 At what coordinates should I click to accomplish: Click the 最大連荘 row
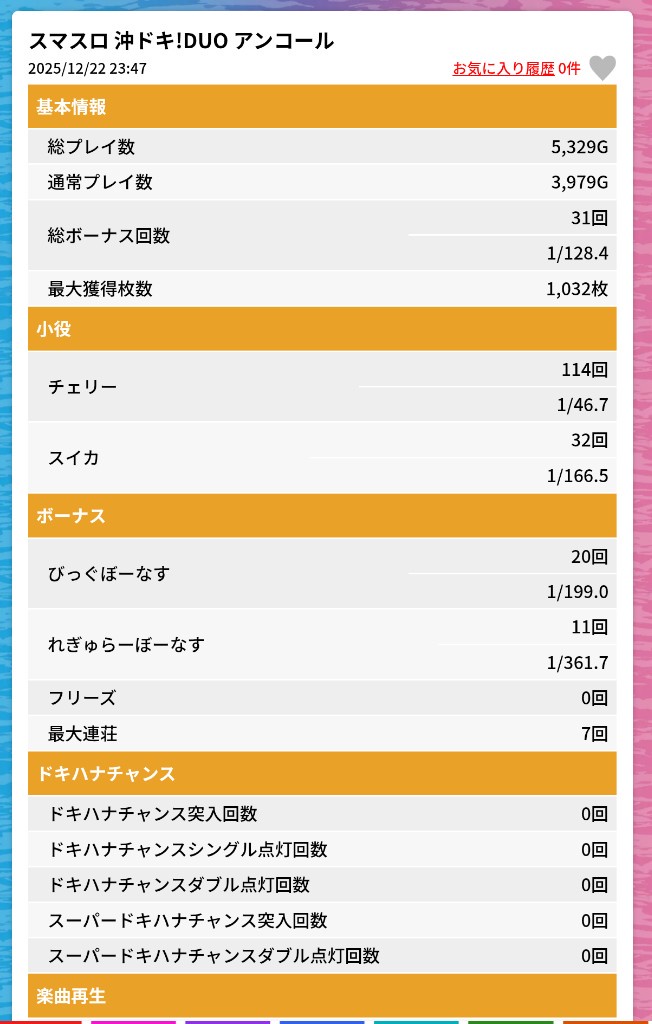click(x=322, y=734)
